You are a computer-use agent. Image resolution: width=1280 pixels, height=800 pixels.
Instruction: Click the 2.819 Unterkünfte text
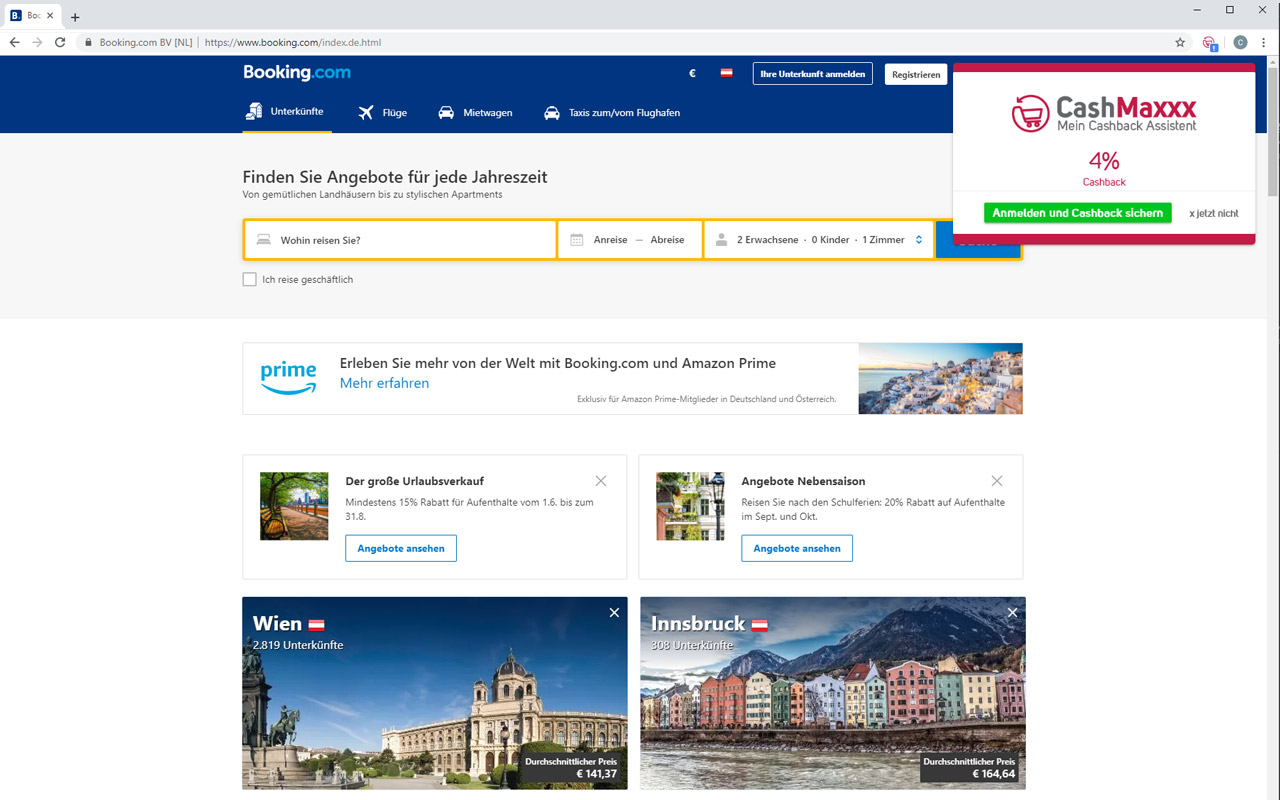[298, 645]
